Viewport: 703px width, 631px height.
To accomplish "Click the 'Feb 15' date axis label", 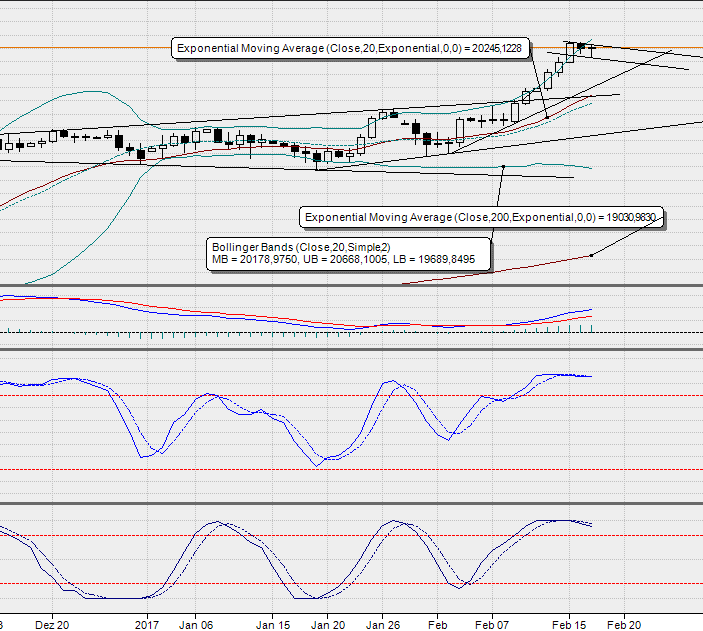I will 569,625.
